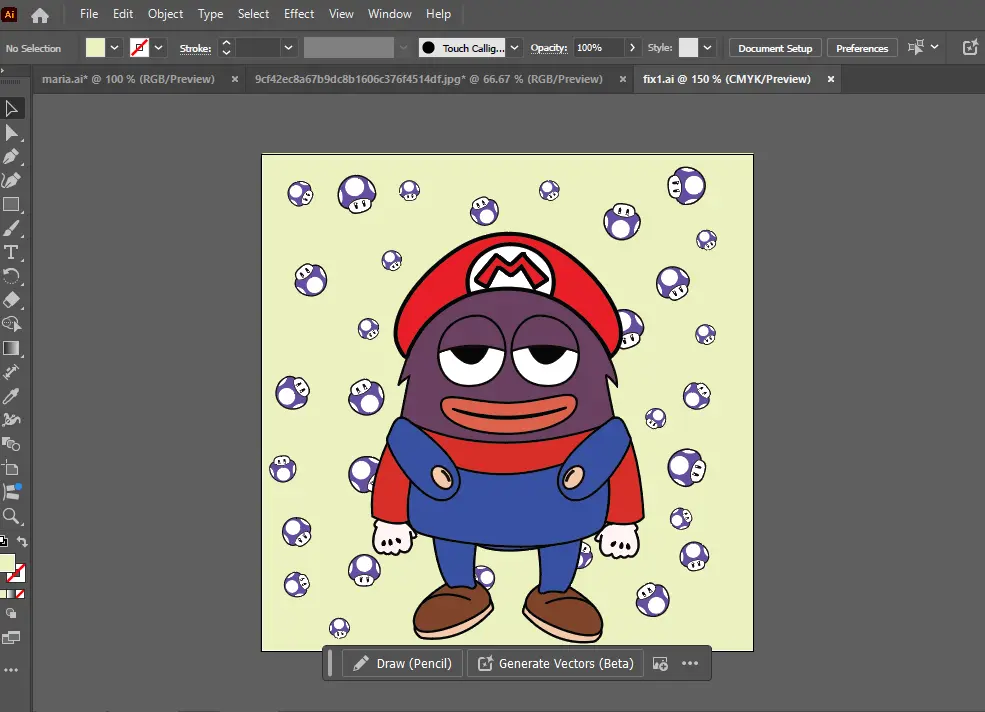Screen dimensions: 985x712
Task: Select the Type tool
Action: (11, 252)
